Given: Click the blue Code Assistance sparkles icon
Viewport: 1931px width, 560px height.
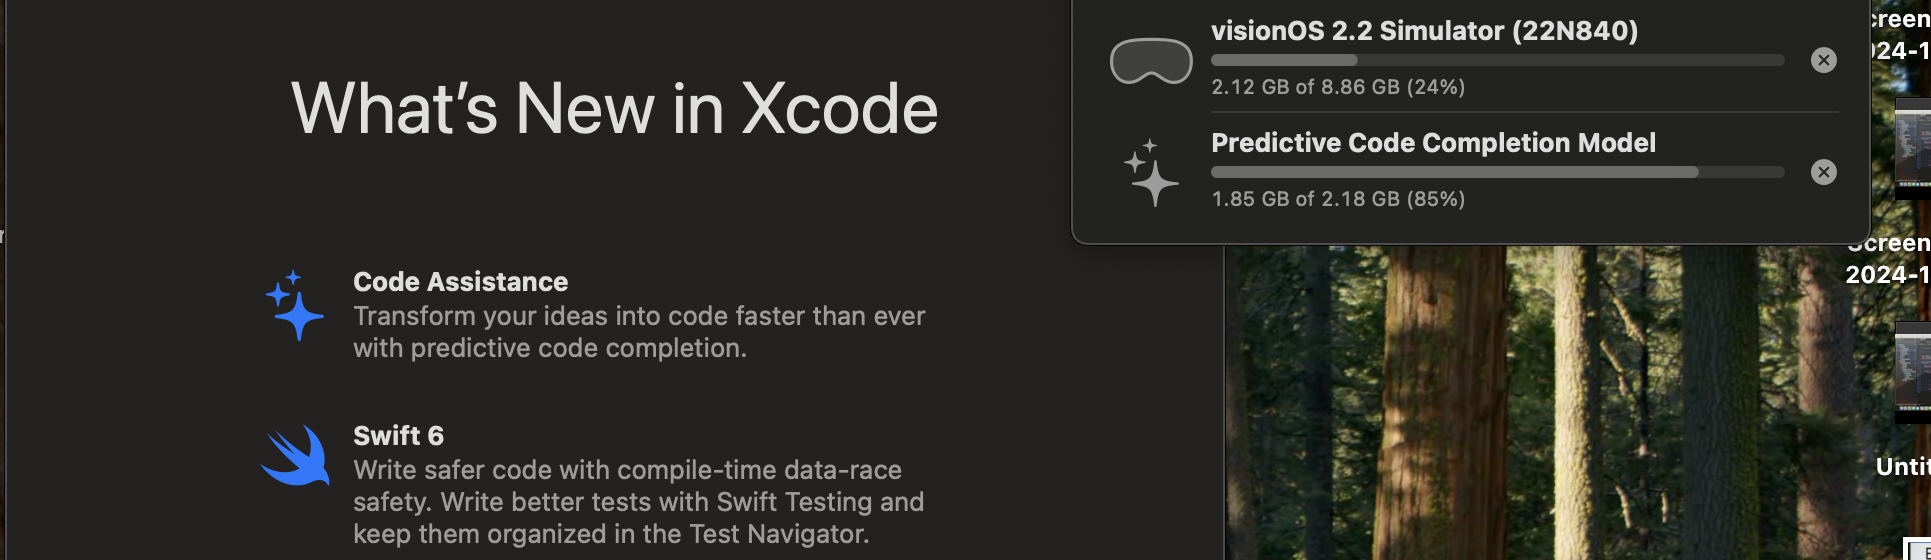Looking at the screenshot, I should pos(294,305).
